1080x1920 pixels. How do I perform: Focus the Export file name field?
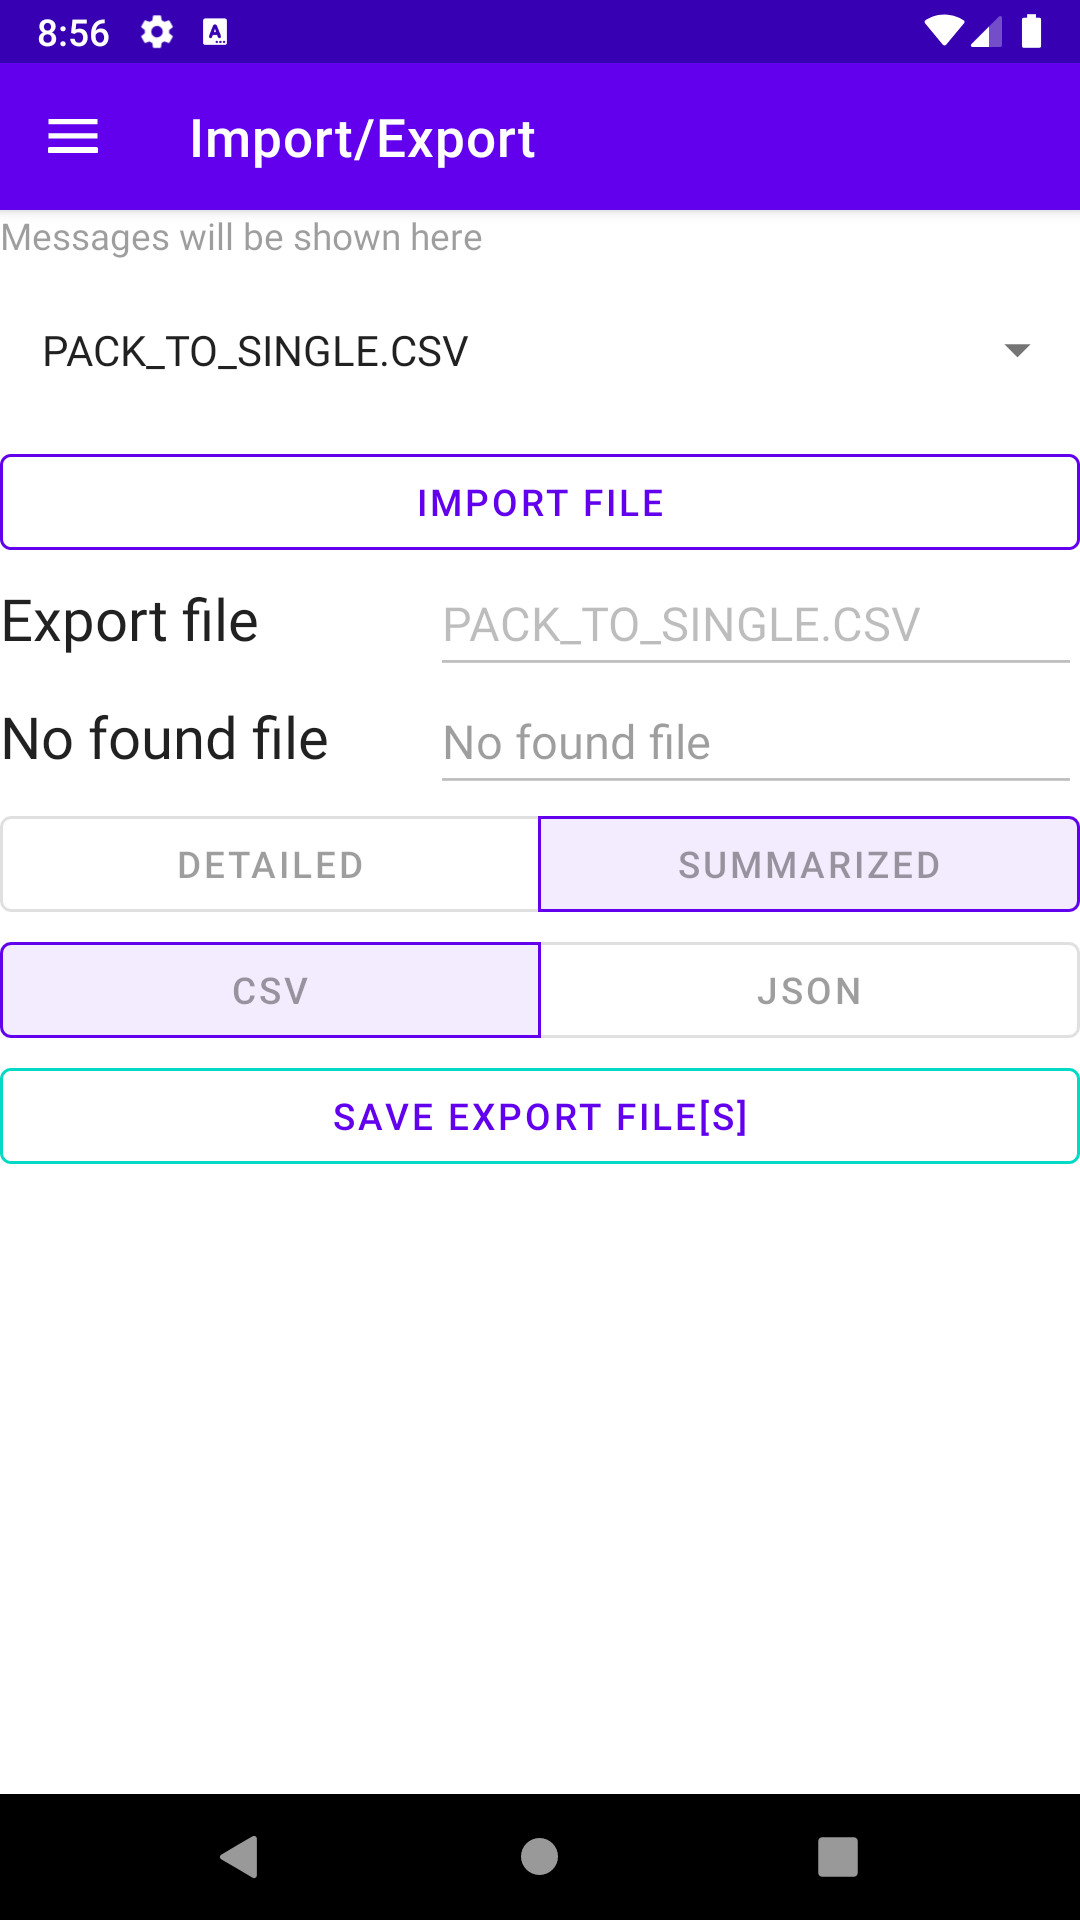pos(755,626)
